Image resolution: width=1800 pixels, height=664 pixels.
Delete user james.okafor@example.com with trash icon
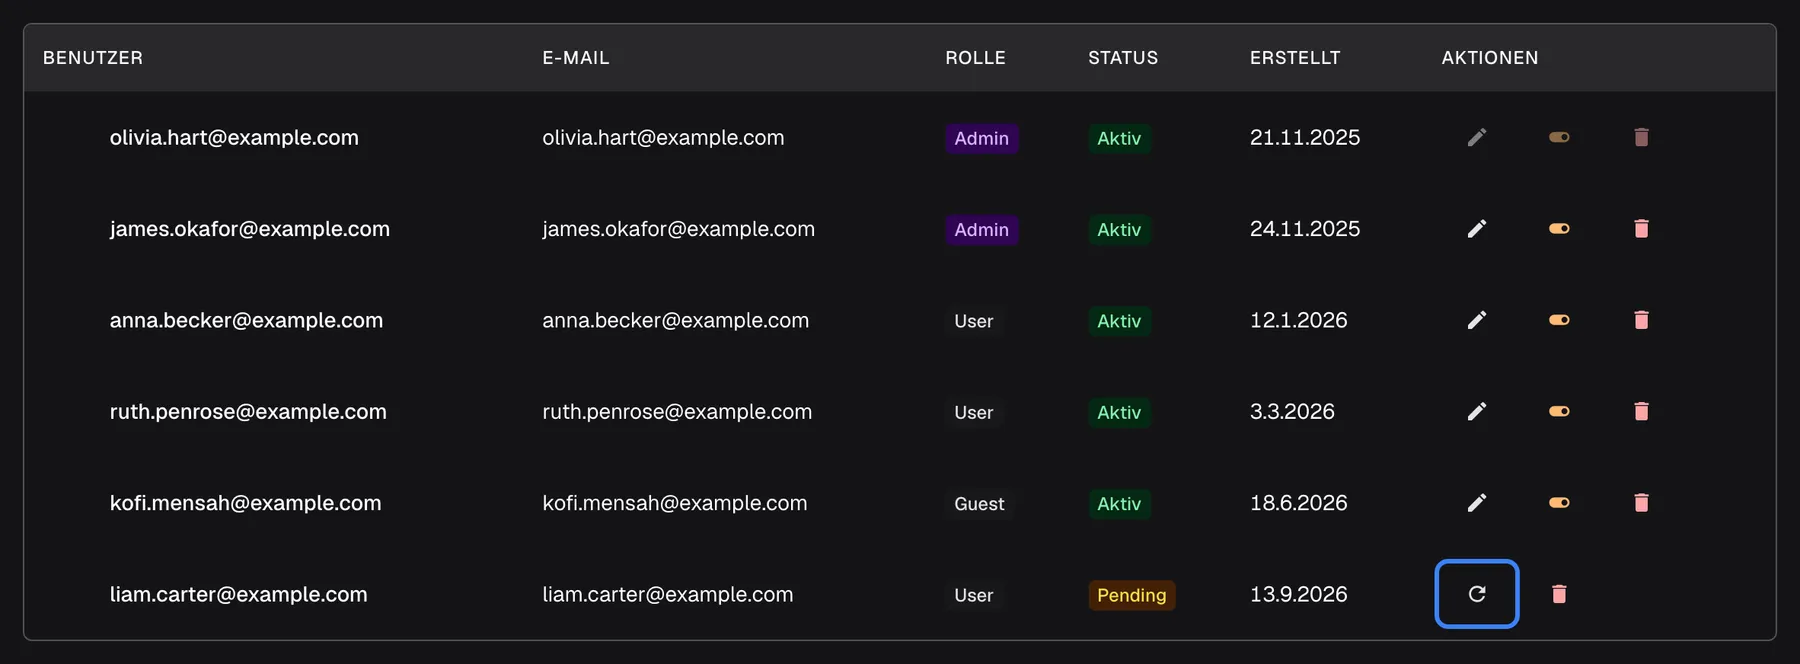[1641, 229]
